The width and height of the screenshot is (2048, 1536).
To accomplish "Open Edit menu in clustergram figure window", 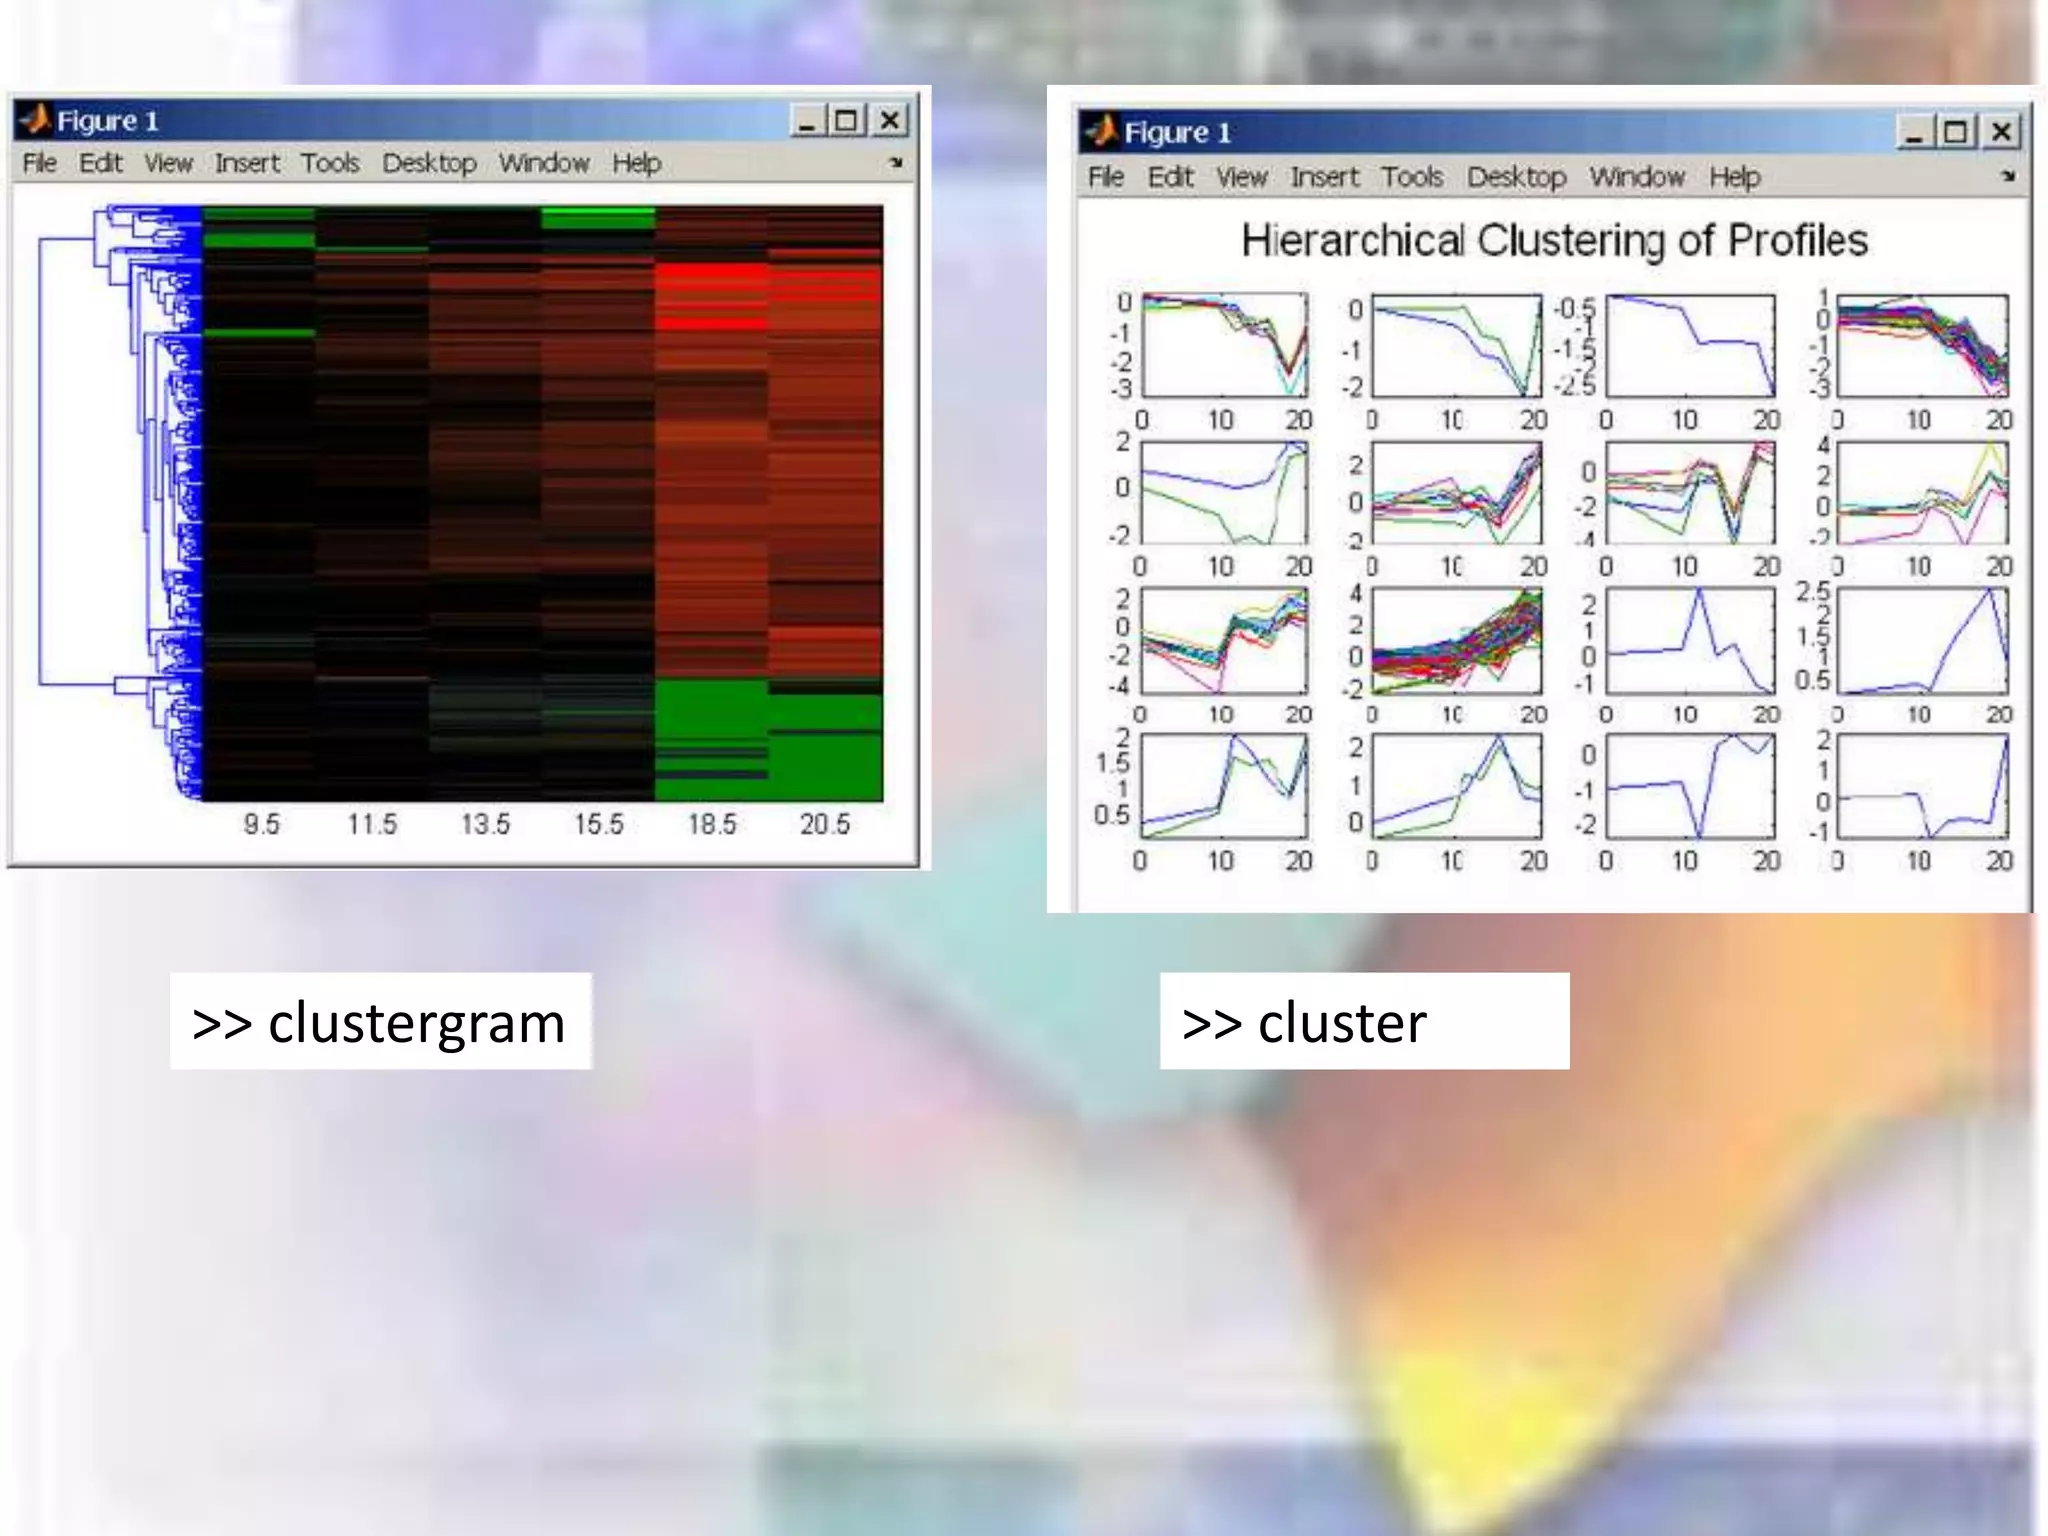I will [101, 163].
